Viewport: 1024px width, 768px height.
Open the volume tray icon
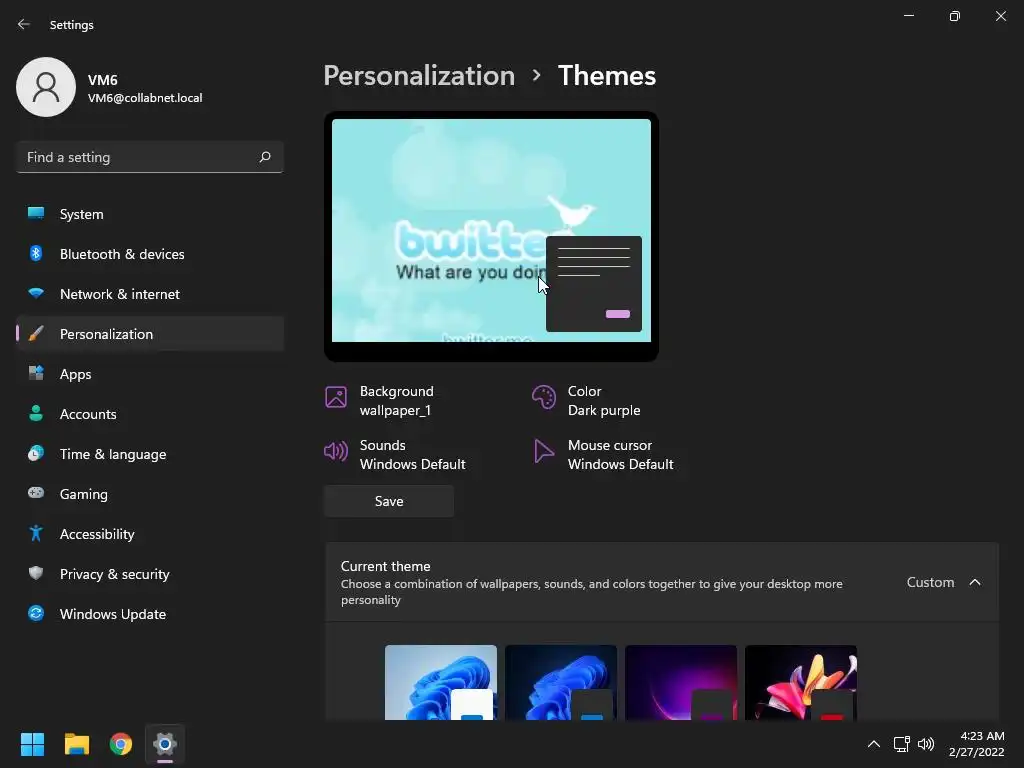coord(926,744)
